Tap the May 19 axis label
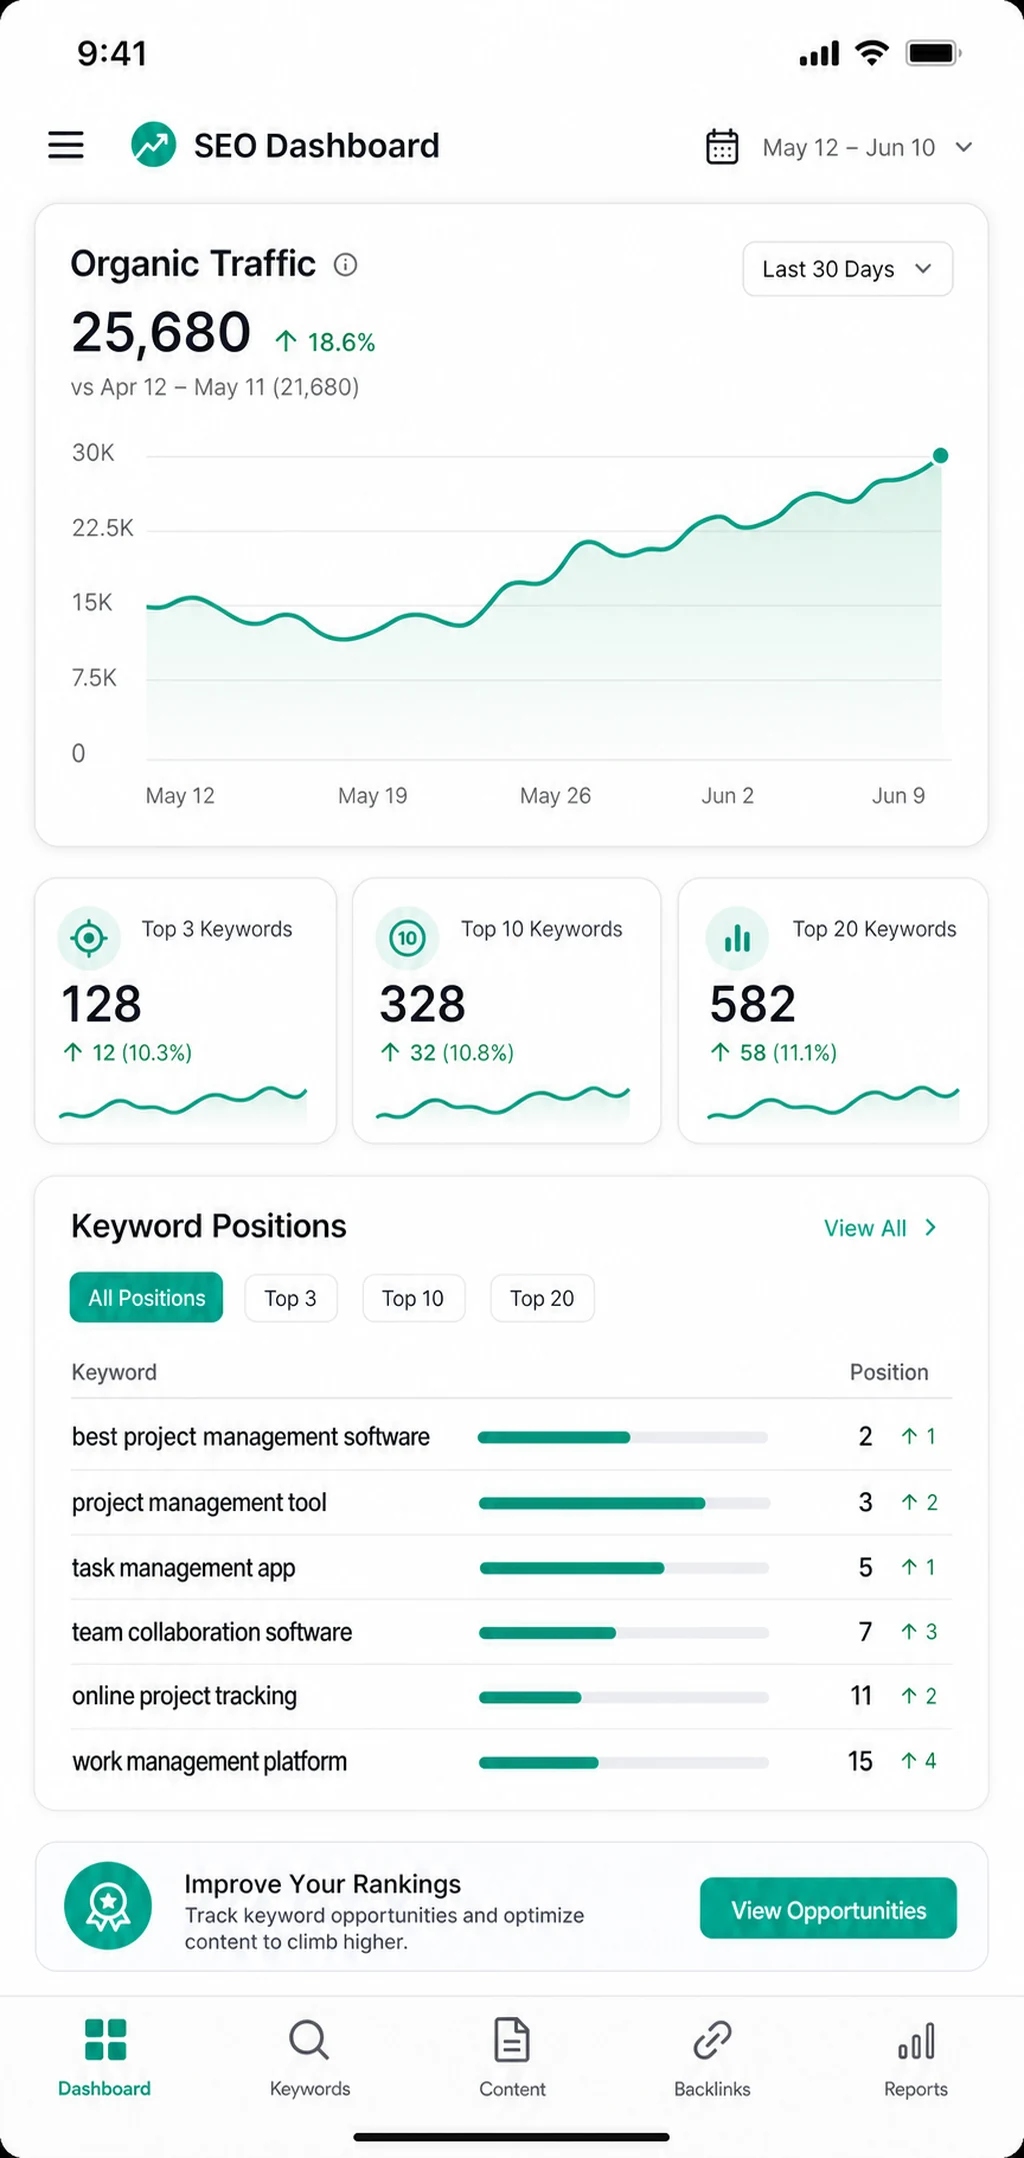Image resolution: width=1024 pixels, height=2158 pixels. (372, 796)
